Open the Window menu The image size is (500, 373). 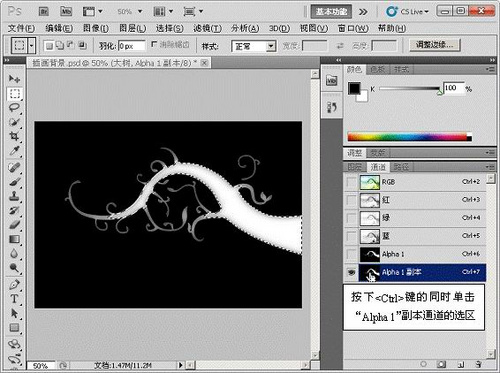point(353,28)
